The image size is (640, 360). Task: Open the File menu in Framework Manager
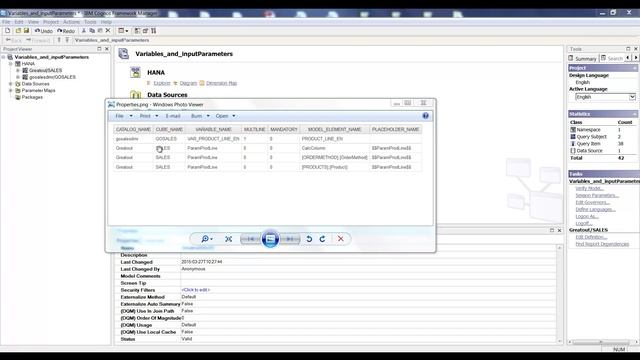tap(6, 22)
